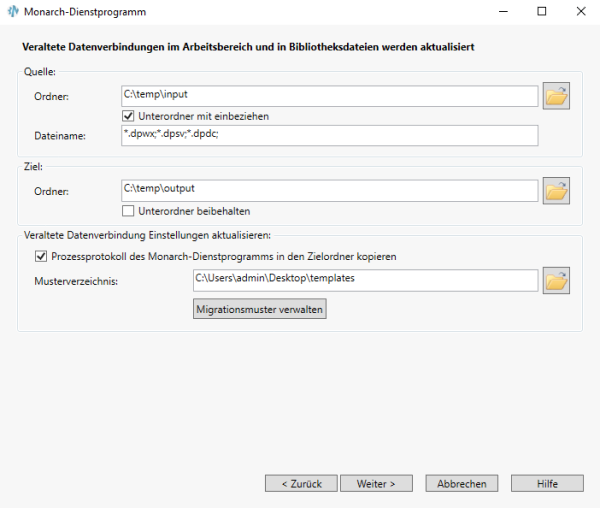Click the source Ordner path field
Viewport: 600px width, 508px height.
click(x=329, y=95)
